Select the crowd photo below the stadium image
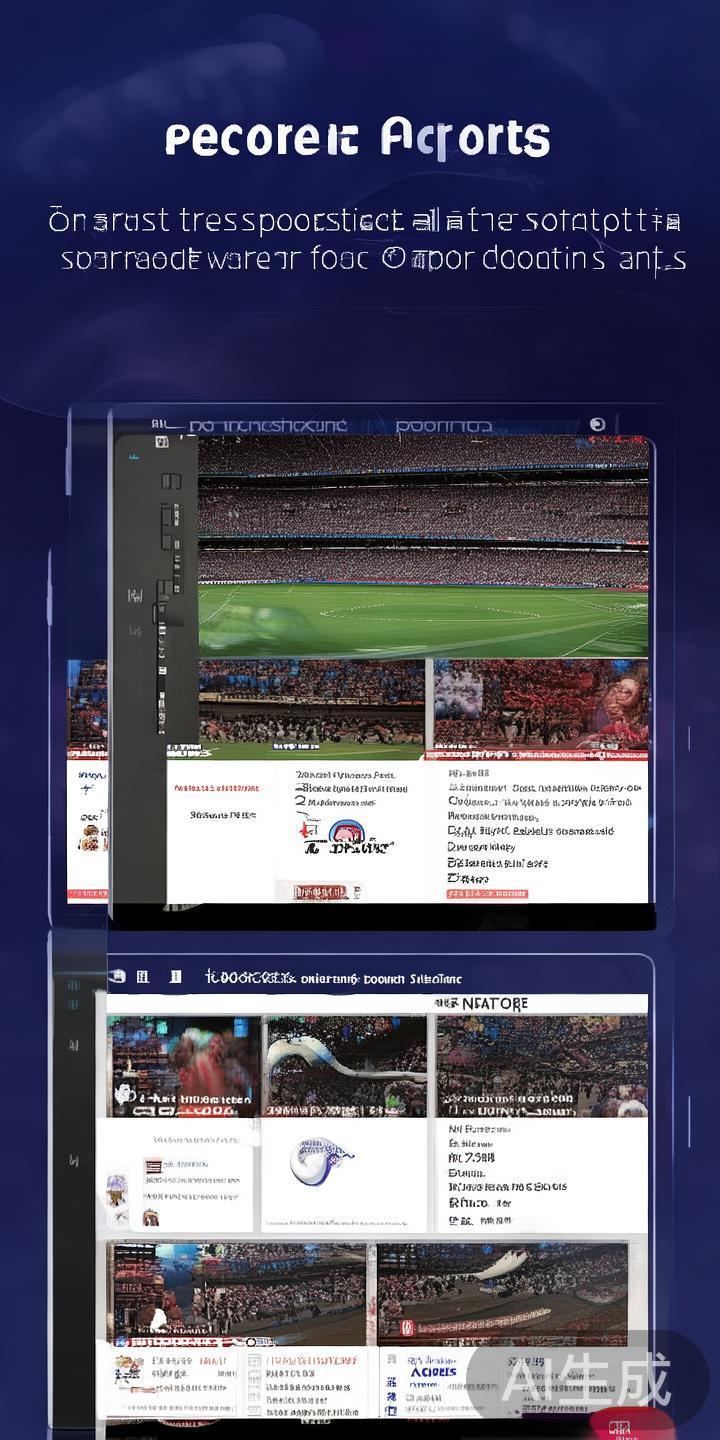Screen dimensions: 720x1440 [x=311, y=703]
